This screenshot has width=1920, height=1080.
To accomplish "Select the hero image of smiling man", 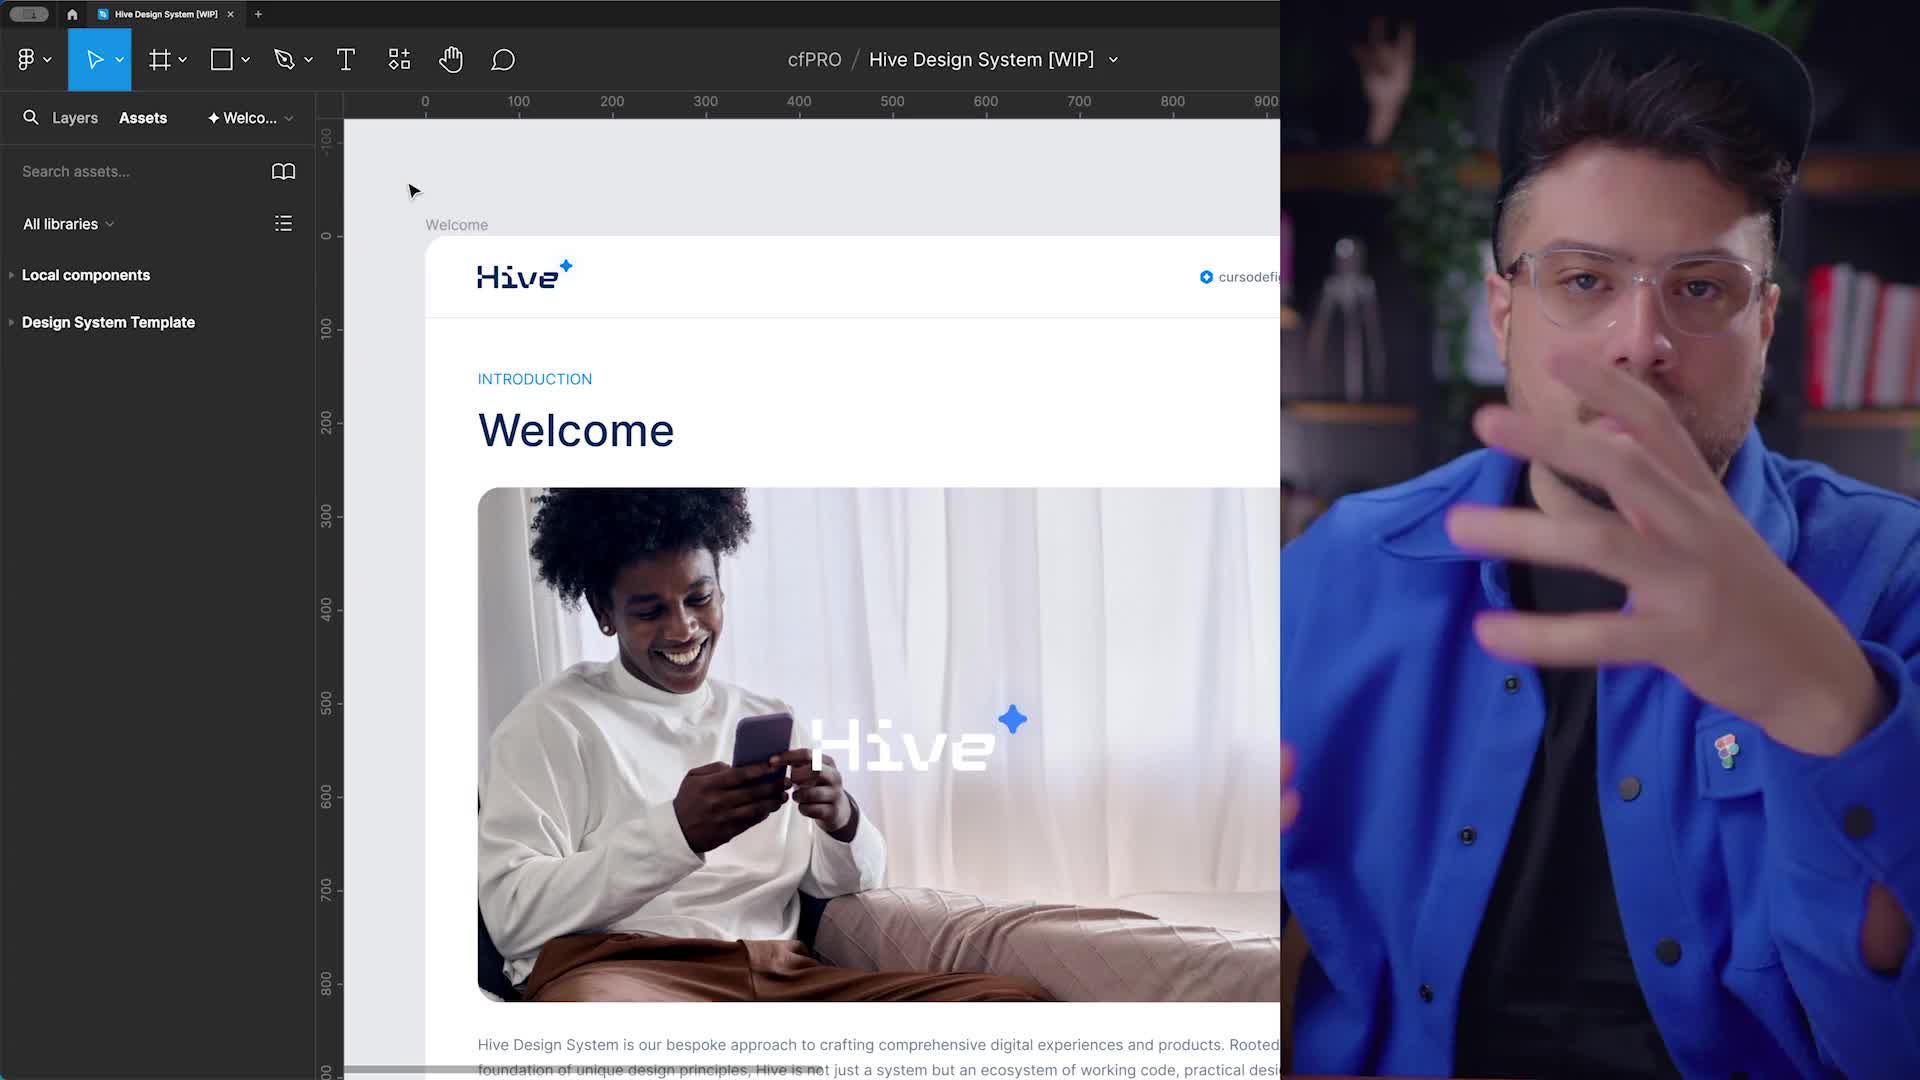I will (x=878, y=744).
